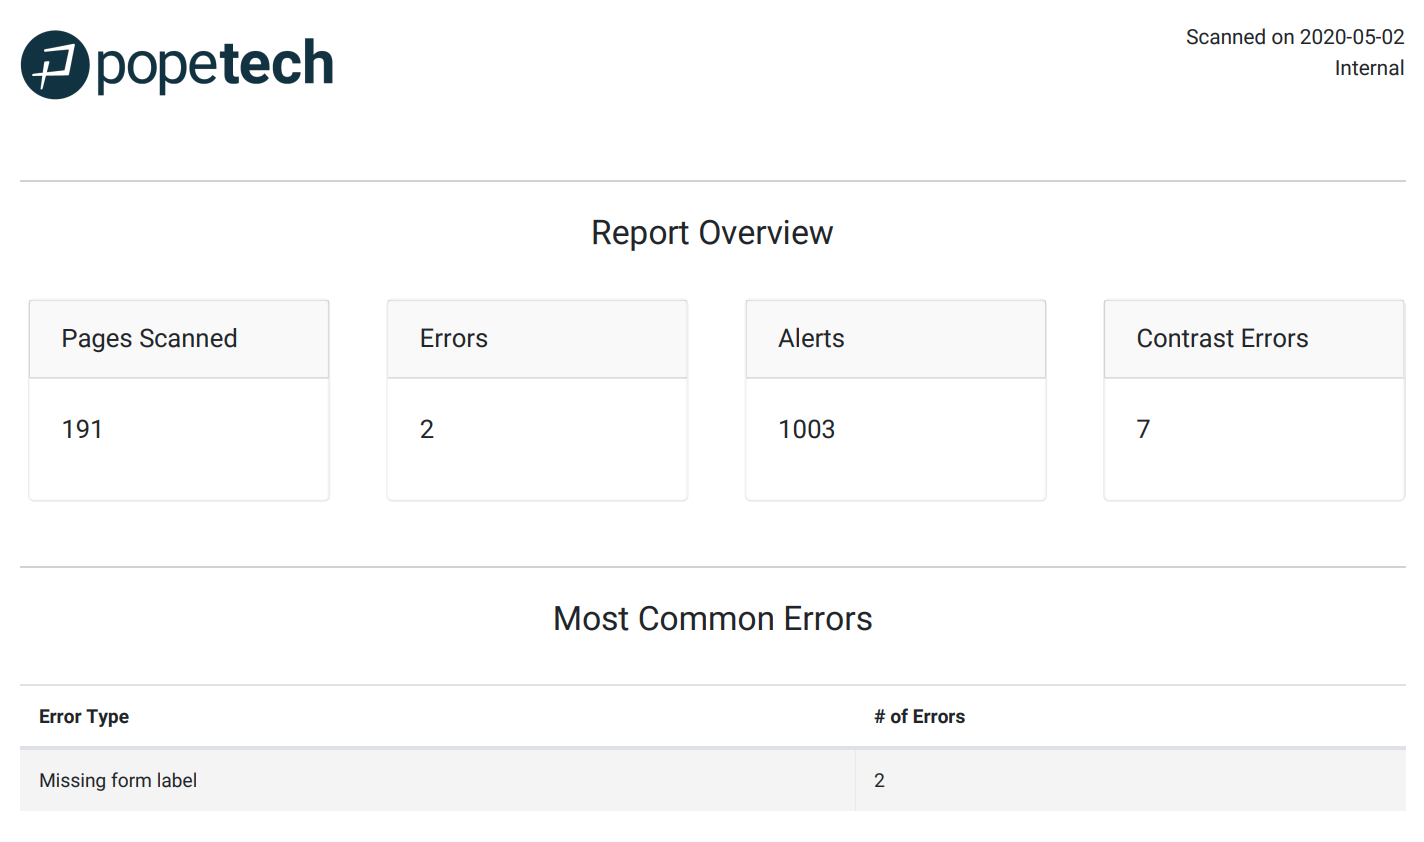1424x842 pixels.
Task: Click the Errors count showing 2
Action: point(427,428)
